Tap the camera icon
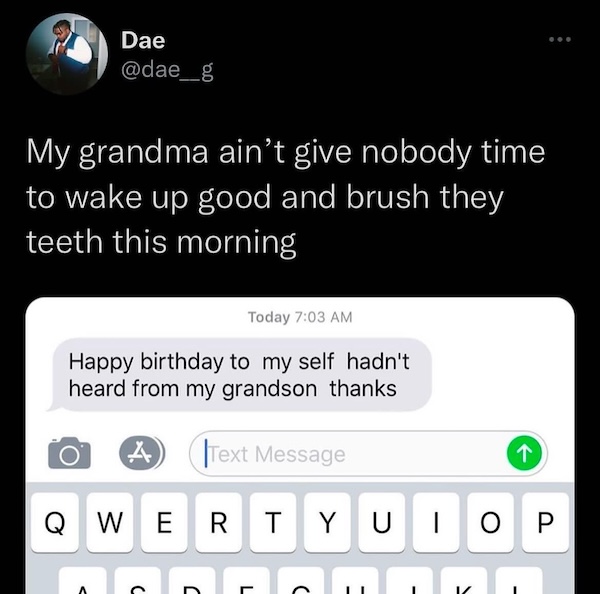The height and width of the screenshot is (594, 600). (69, 454)
